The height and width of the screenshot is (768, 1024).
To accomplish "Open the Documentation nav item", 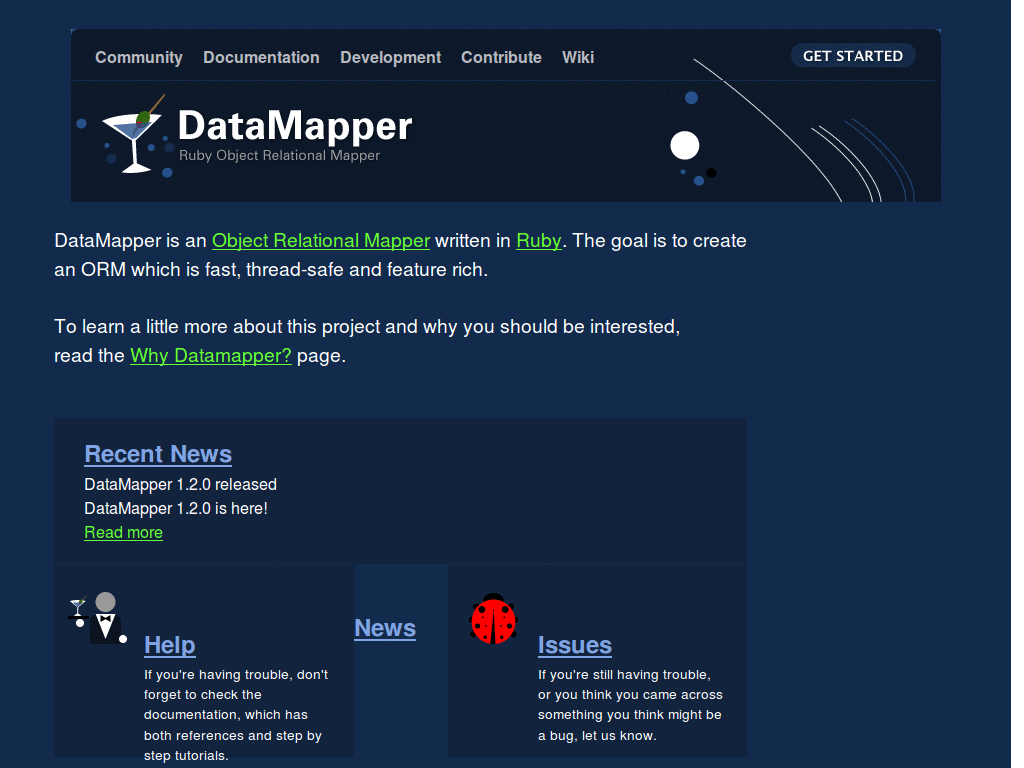I will tap(261, 57).
